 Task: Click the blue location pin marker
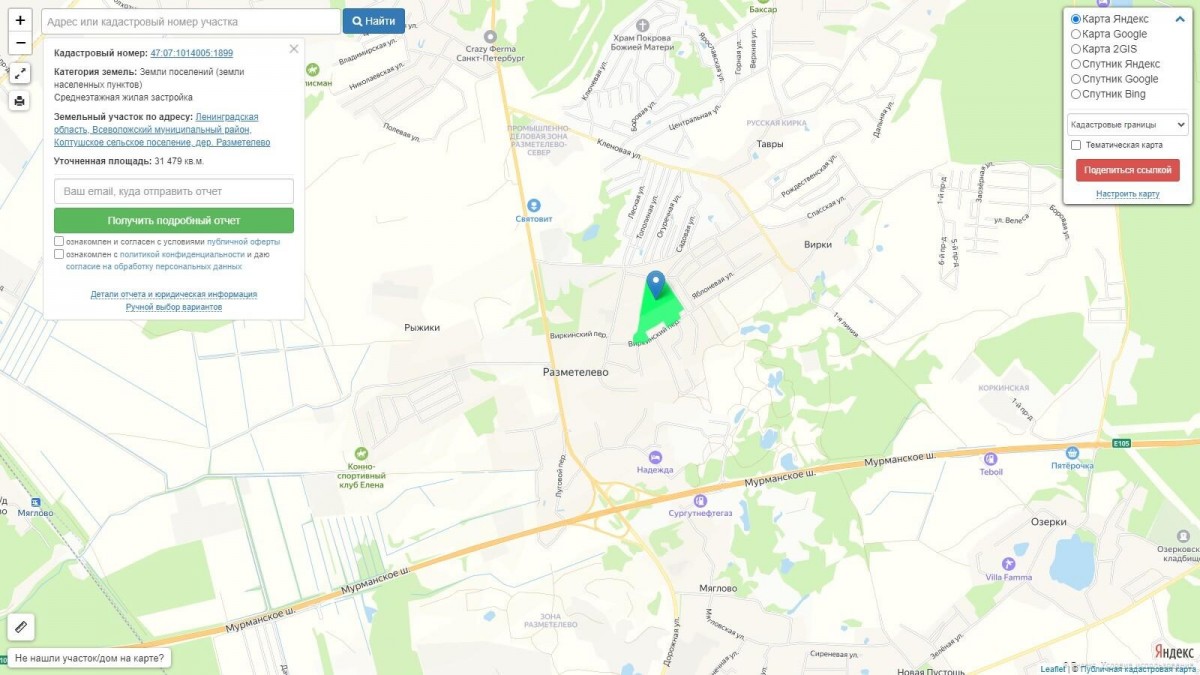(x=656, y=284)
